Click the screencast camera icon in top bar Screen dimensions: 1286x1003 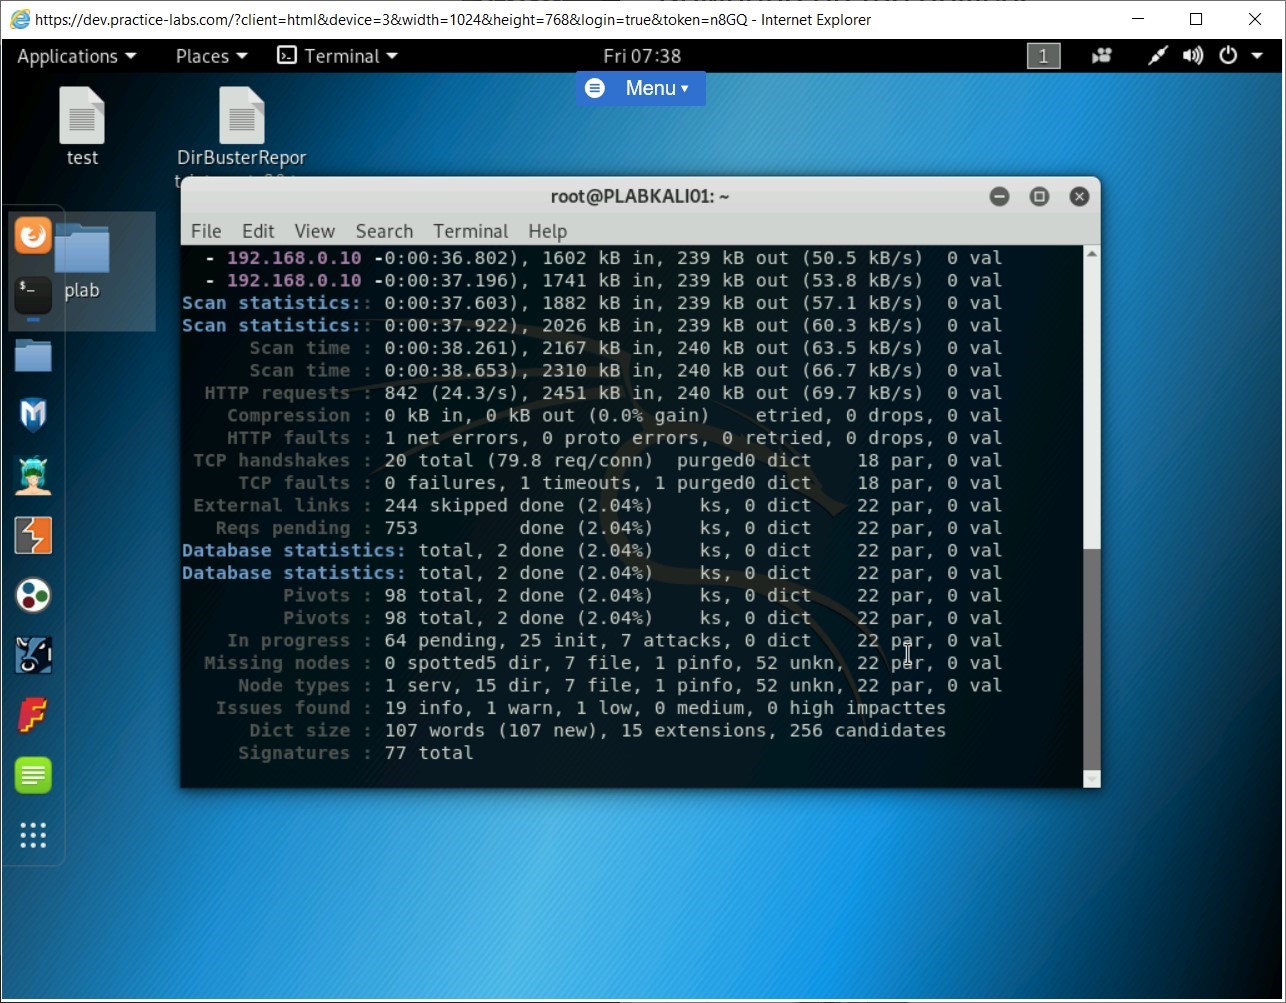pyautogui.click(x=1101, y=56)
